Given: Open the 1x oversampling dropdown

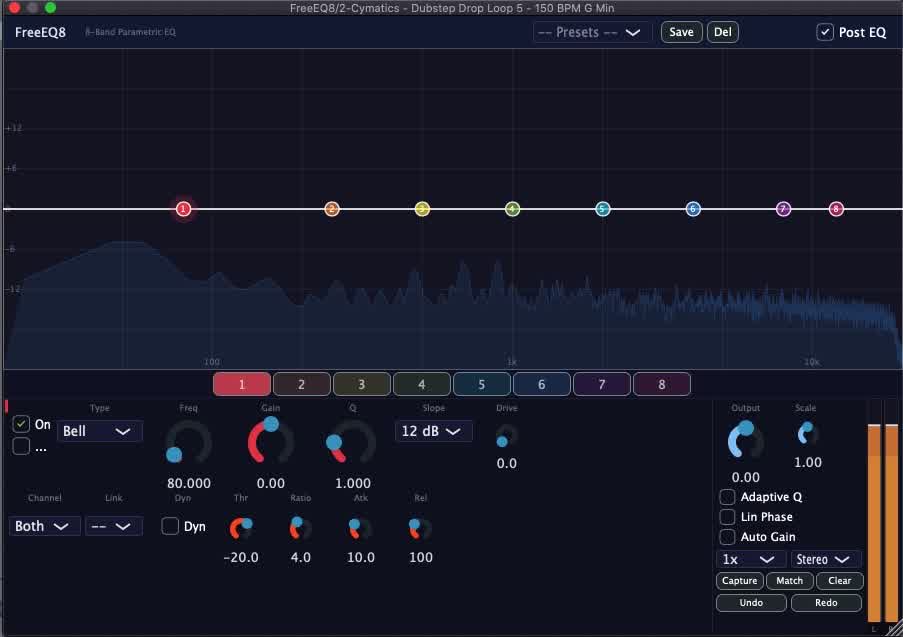Looking at the screenshot, I should coord(750,559).
